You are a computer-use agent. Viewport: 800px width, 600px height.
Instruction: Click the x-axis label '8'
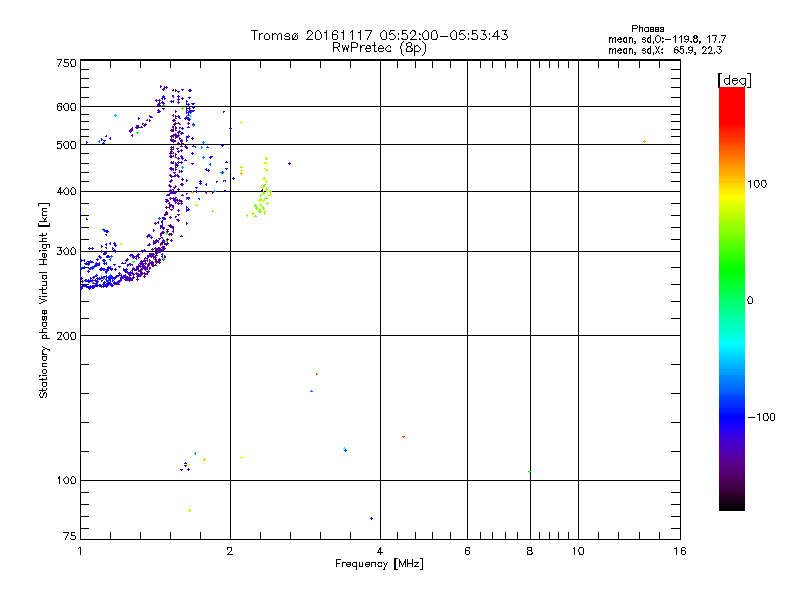pos(530,551)
